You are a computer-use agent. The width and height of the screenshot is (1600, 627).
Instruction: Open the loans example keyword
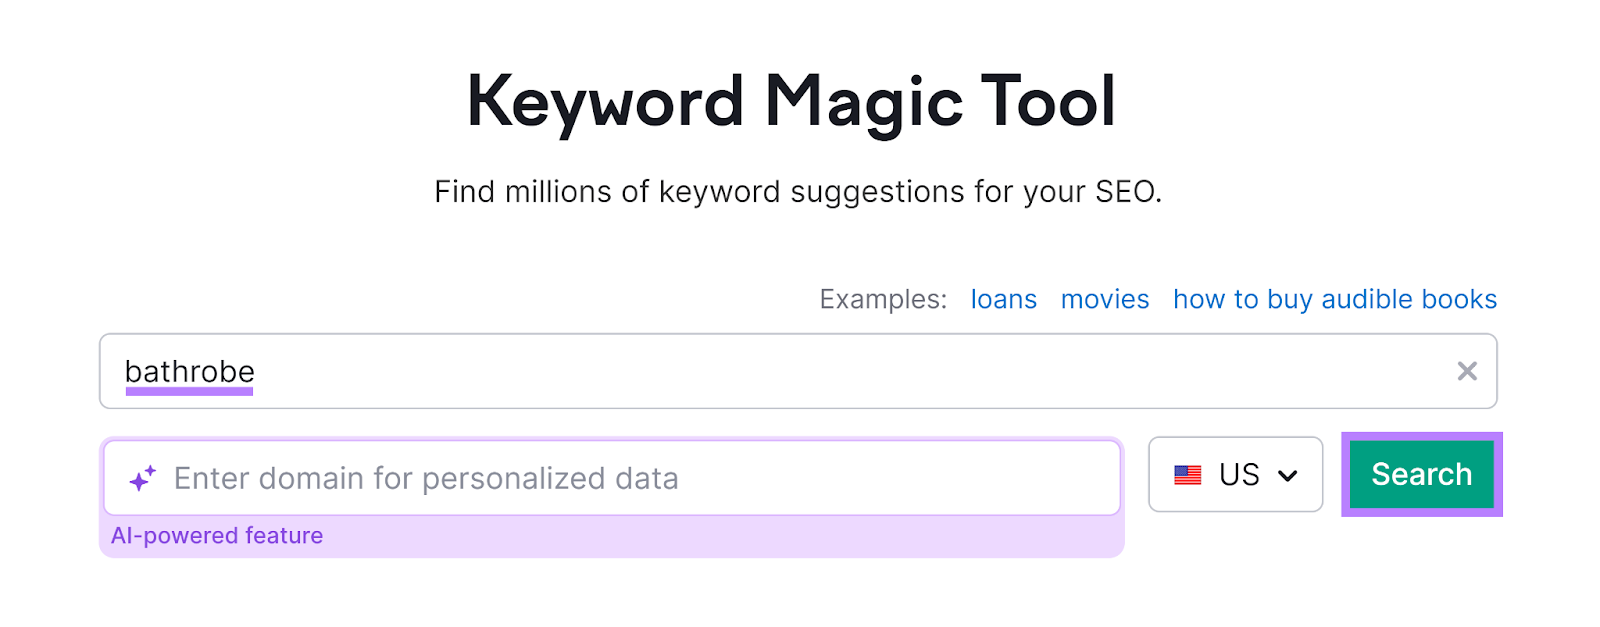(x=1003, y=298)
